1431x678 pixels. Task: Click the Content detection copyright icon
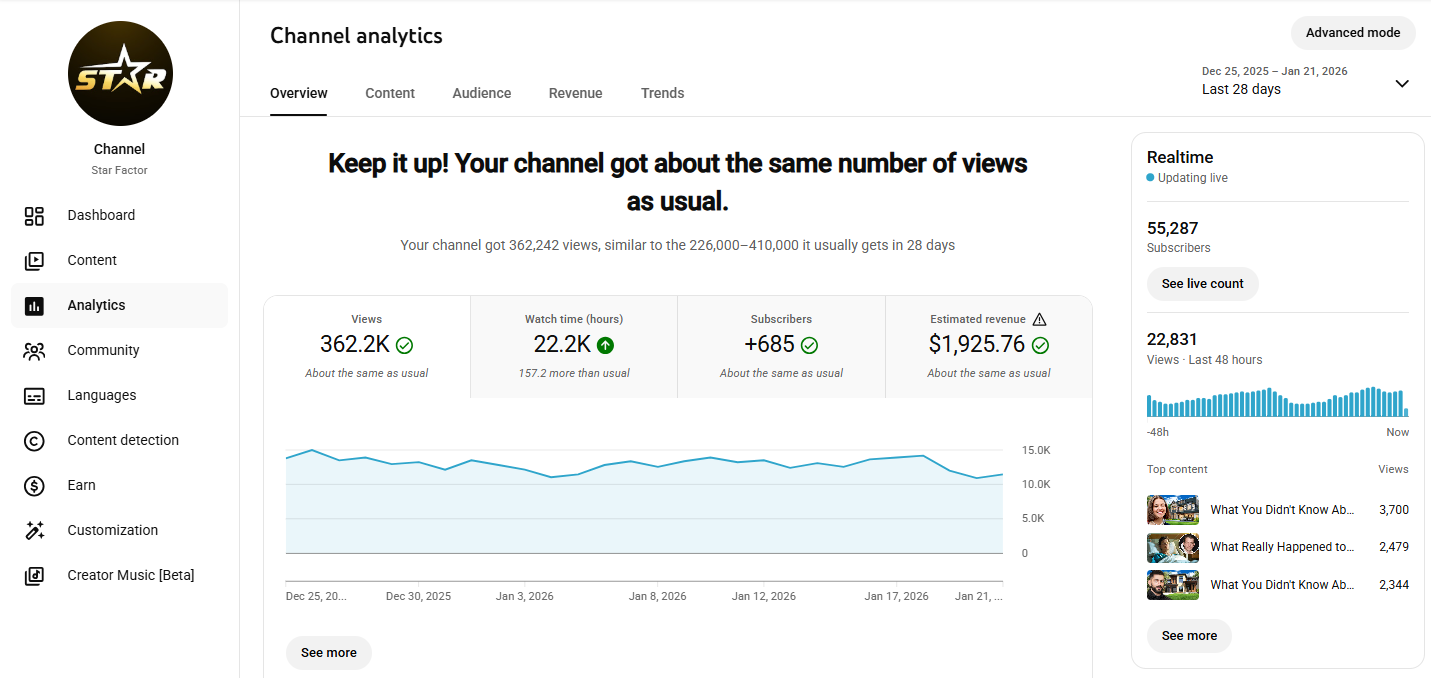coord(34,441)
